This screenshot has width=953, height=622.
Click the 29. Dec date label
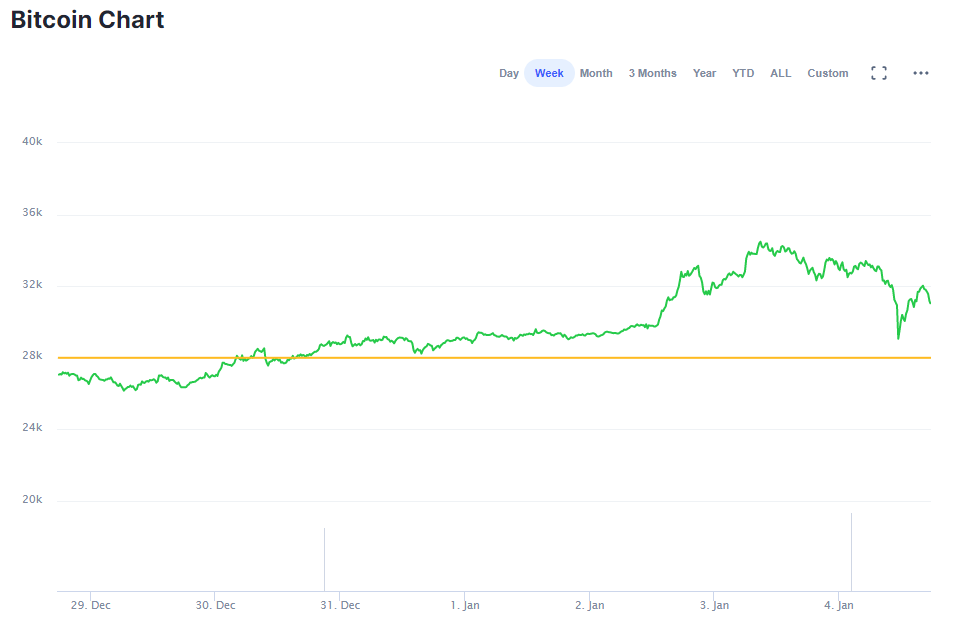pyautogui.click(x=91, y=605)
